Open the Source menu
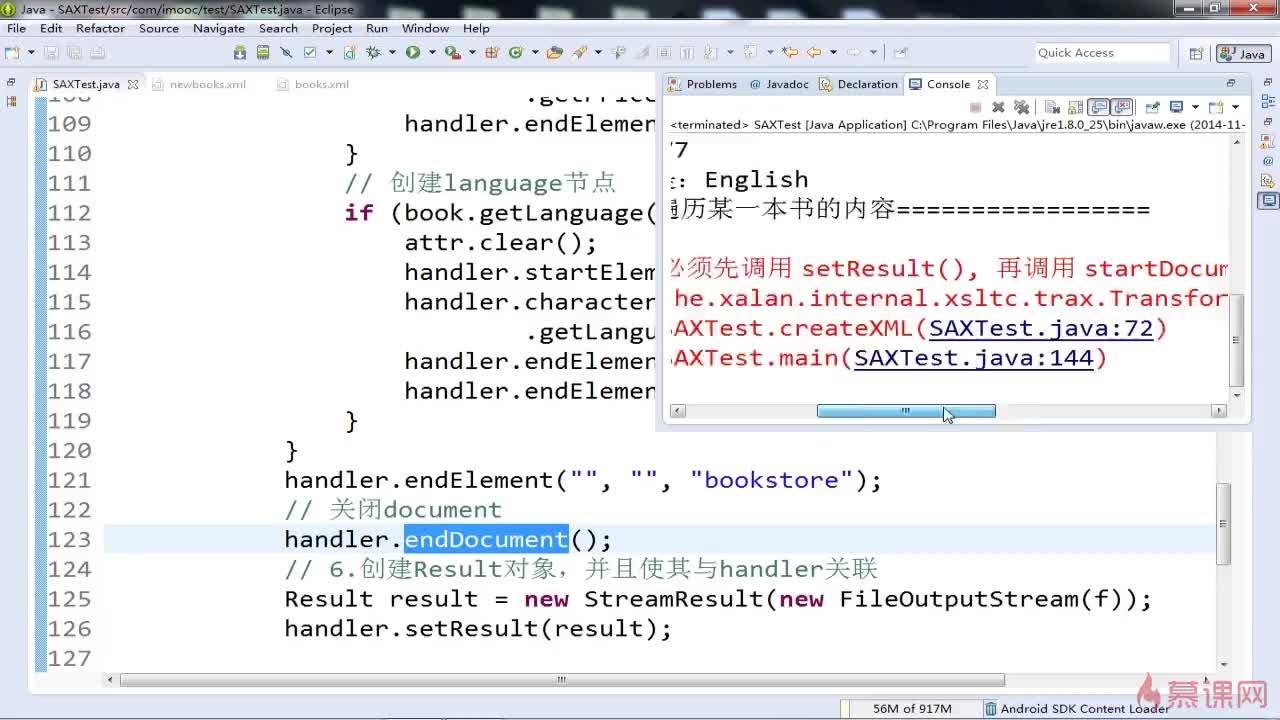Screen dimensions: 1280x720 [x=159, y=28]
